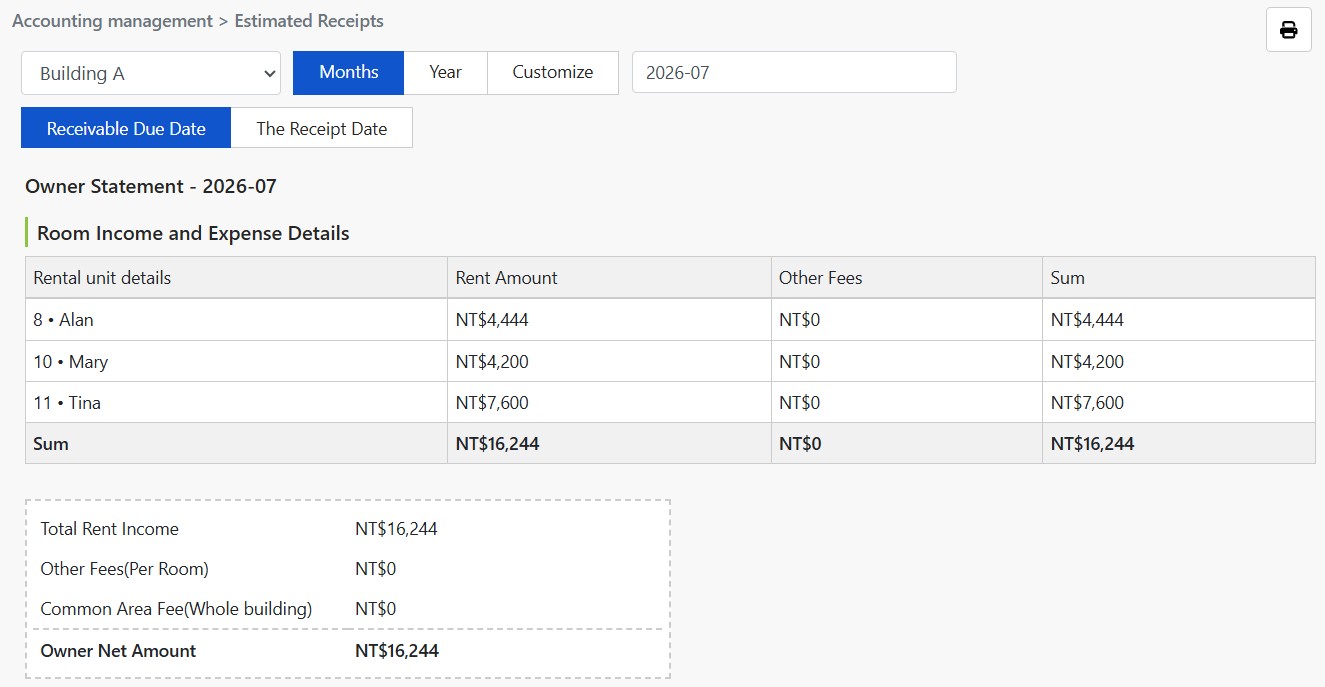Select Receivable Due Date tab
The image size is (1325, 687).
tap(126, 128)
